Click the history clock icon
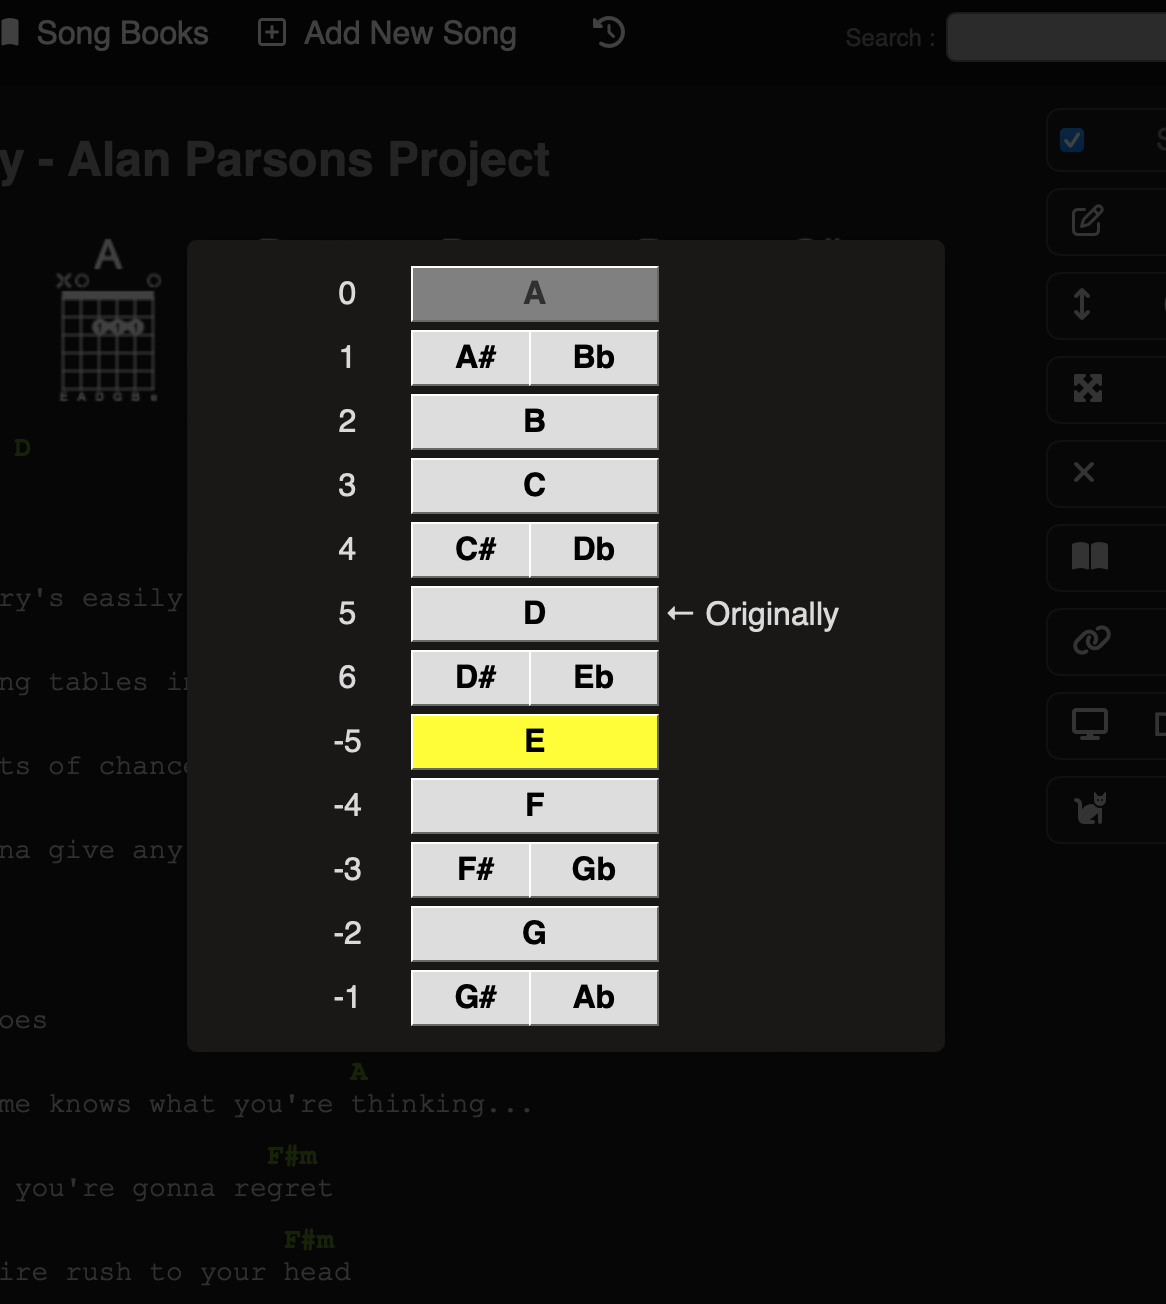Image resolution: width=1166 pixels, height=1304 pixels. point(608,33)
